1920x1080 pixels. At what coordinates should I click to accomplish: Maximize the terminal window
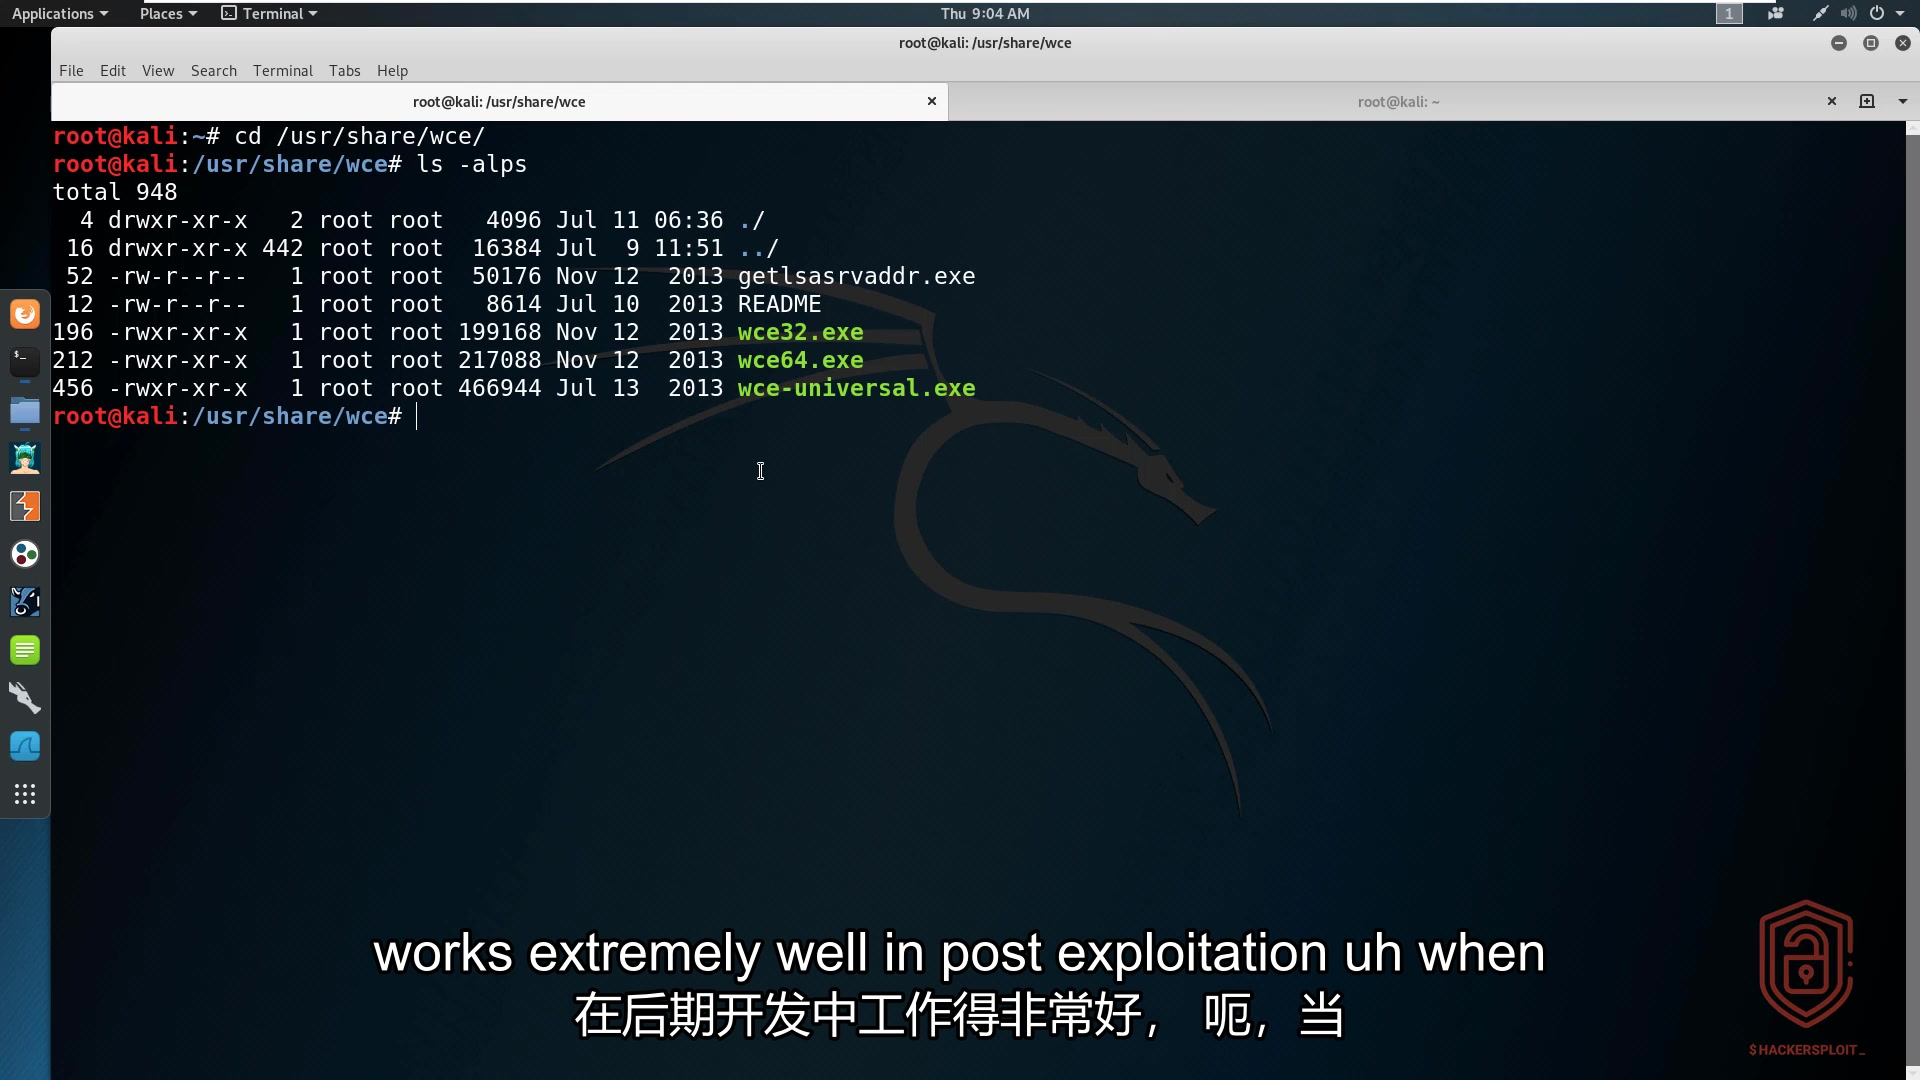coord(1871,43)
